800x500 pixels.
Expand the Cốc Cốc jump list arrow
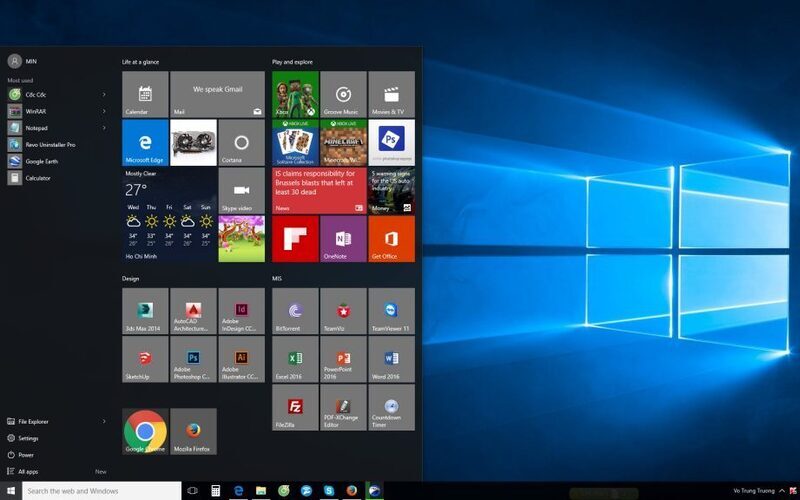click(104, 94)
